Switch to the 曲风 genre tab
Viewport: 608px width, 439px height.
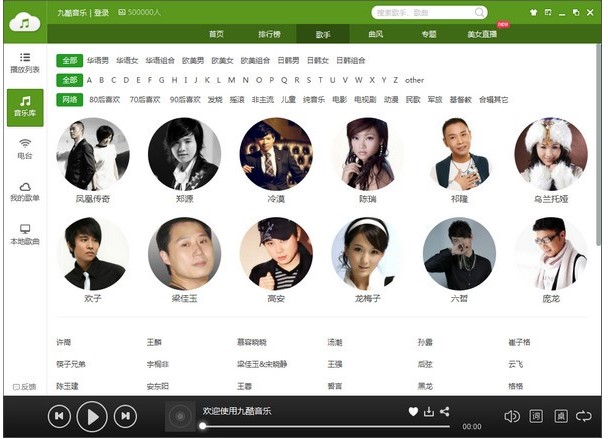coord(376,34)
